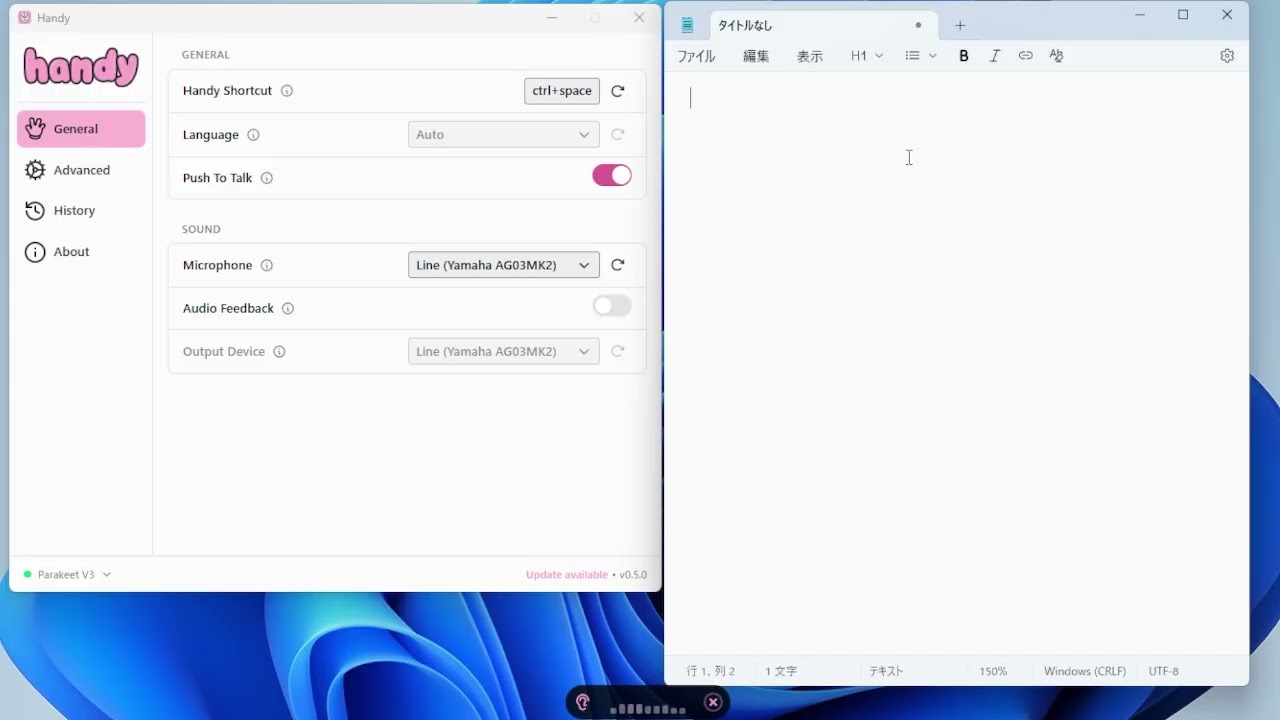Refresh the Microphone device list
Viewport: 1280px width, 720px height.
click(618, 265)
